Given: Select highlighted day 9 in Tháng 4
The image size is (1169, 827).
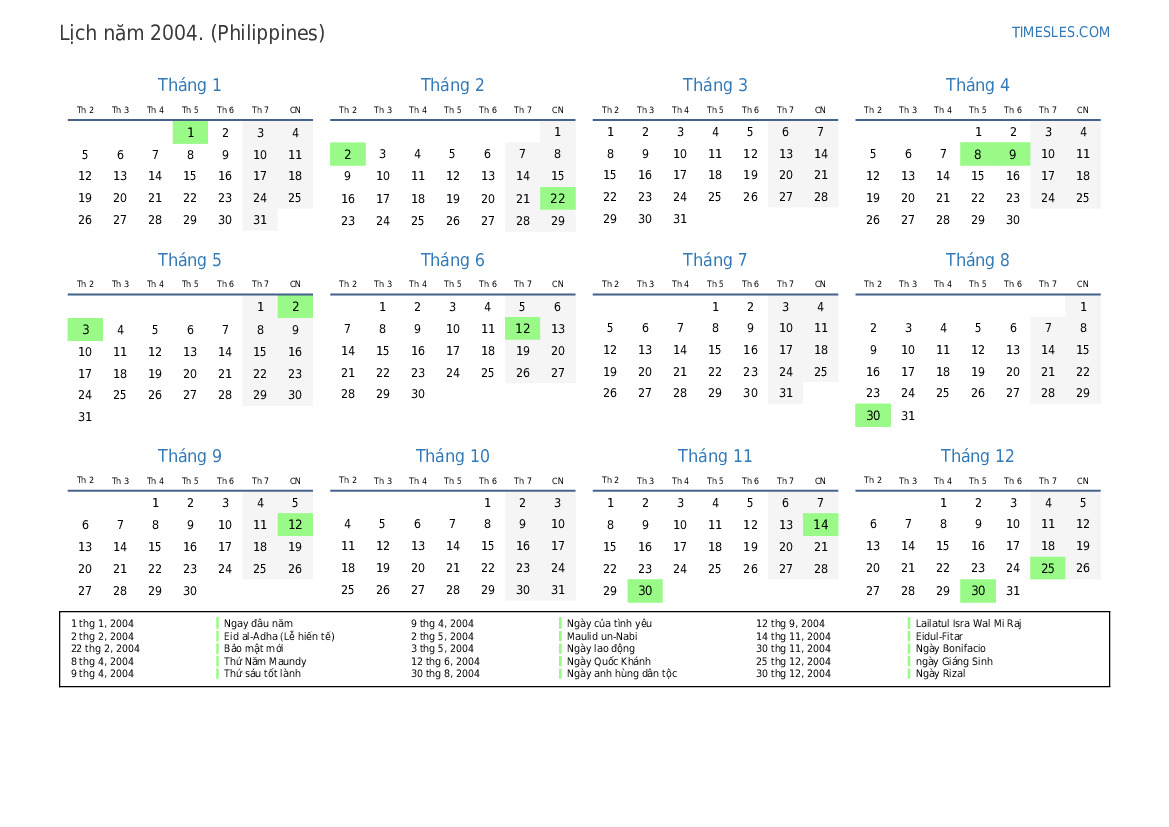Looking at the screenshot, I should [x=1013, y=154].
